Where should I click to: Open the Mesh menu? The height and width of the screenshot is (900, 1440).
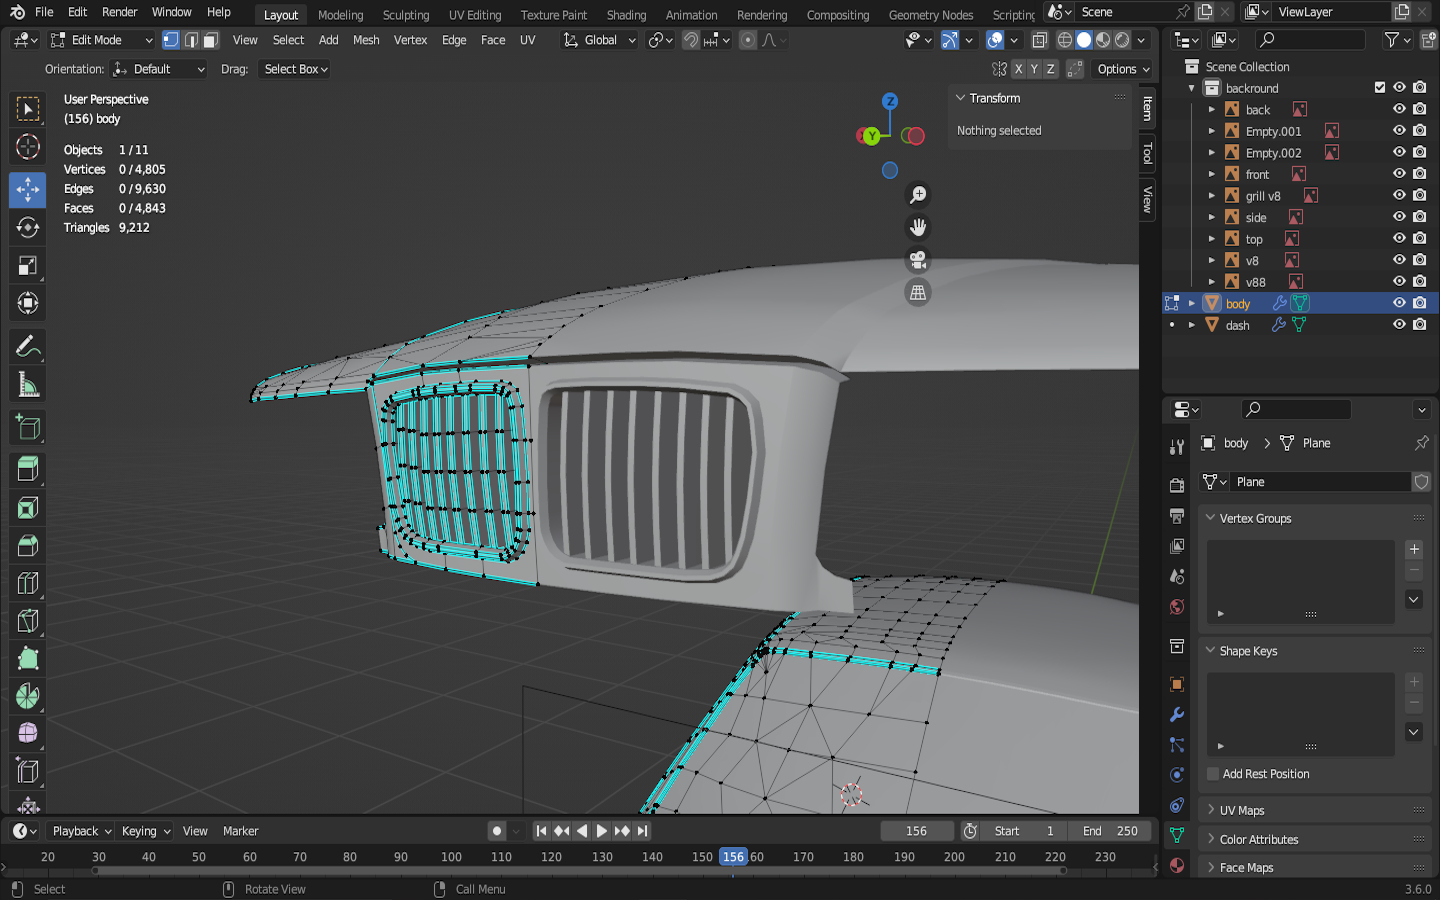(366, 40)
